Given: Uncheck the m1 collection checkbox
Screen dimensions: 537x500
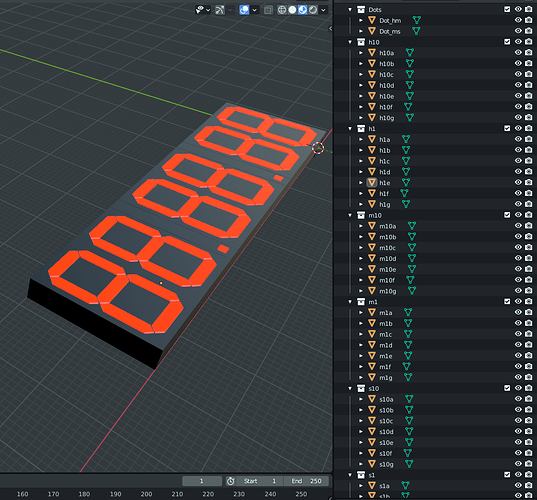Looking at the screenshot, I should point(507,301).
